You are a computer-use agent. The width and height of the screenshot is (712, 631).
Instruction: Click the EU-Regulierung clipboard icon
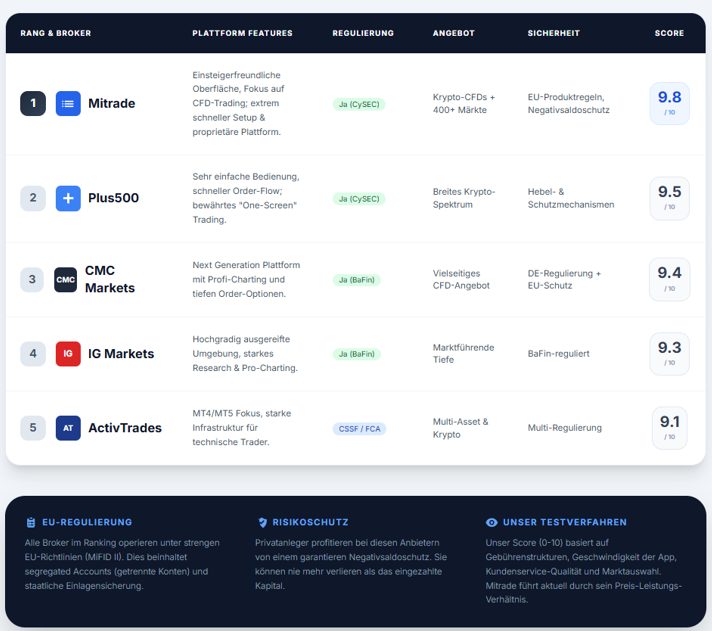31,522
